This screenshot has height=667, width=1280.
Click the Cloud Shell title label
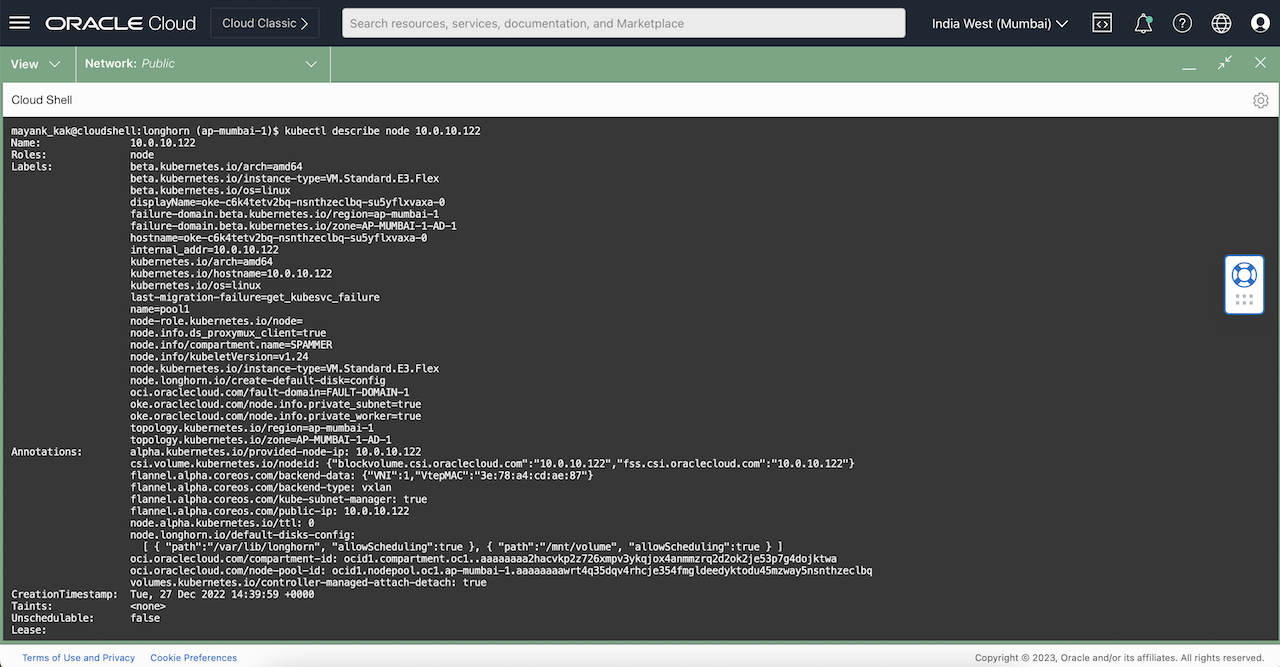pyautogui.click(x=42, y=100)
